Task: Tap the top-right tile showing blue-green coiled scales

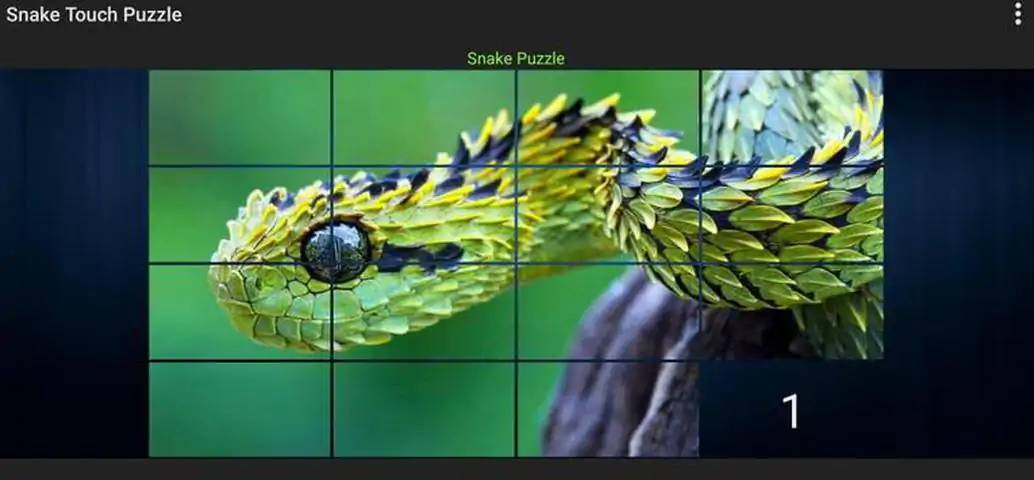Action: [792, 117]
